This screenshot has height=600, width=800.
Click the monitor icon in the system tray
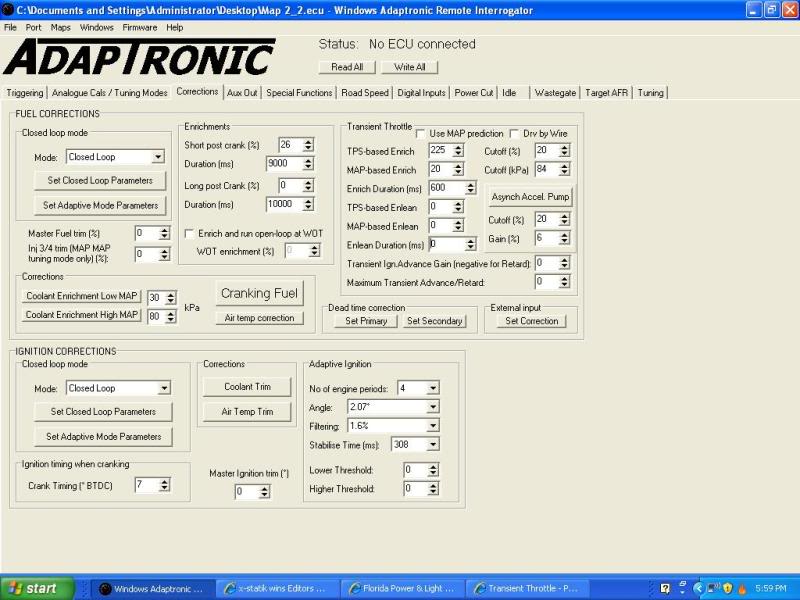coord(711,588)
